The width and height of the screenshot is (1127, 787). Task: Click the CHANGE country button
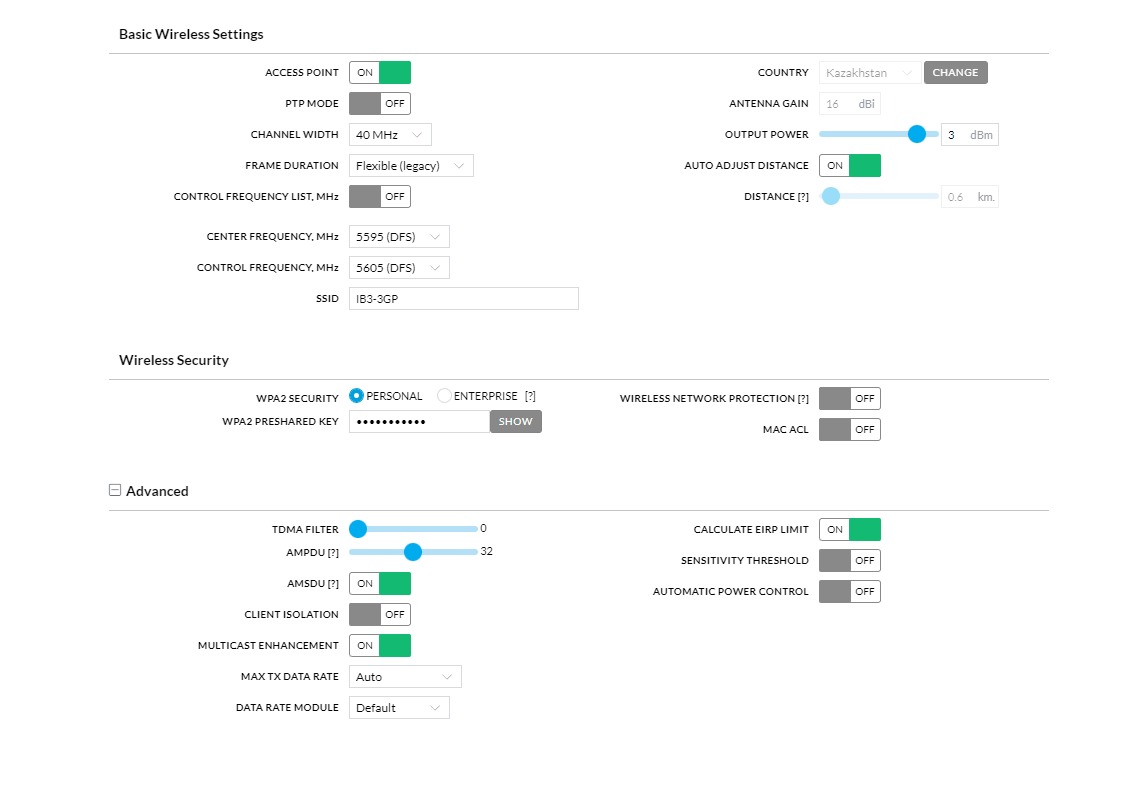click(955, 73)
